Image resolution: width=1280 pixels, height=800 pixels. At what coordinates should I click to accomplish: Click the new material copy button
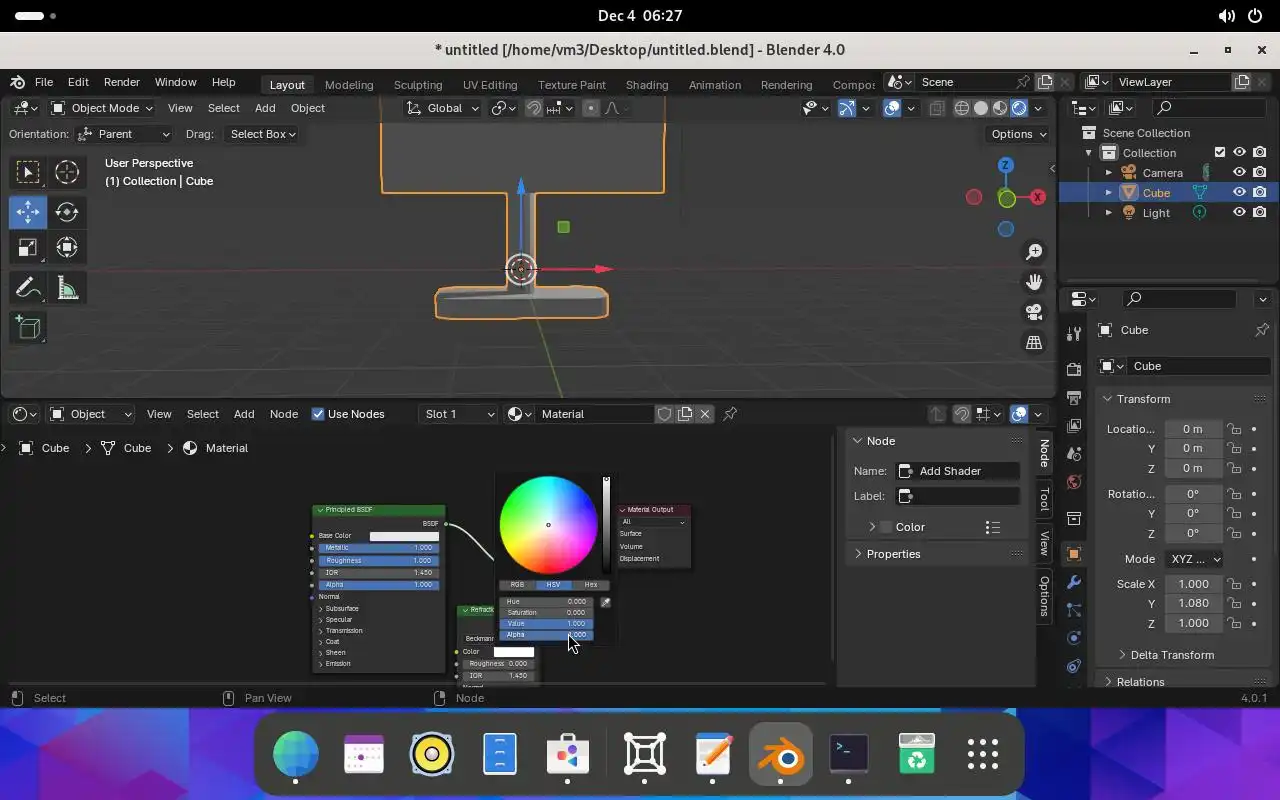[x=685, y=414]
